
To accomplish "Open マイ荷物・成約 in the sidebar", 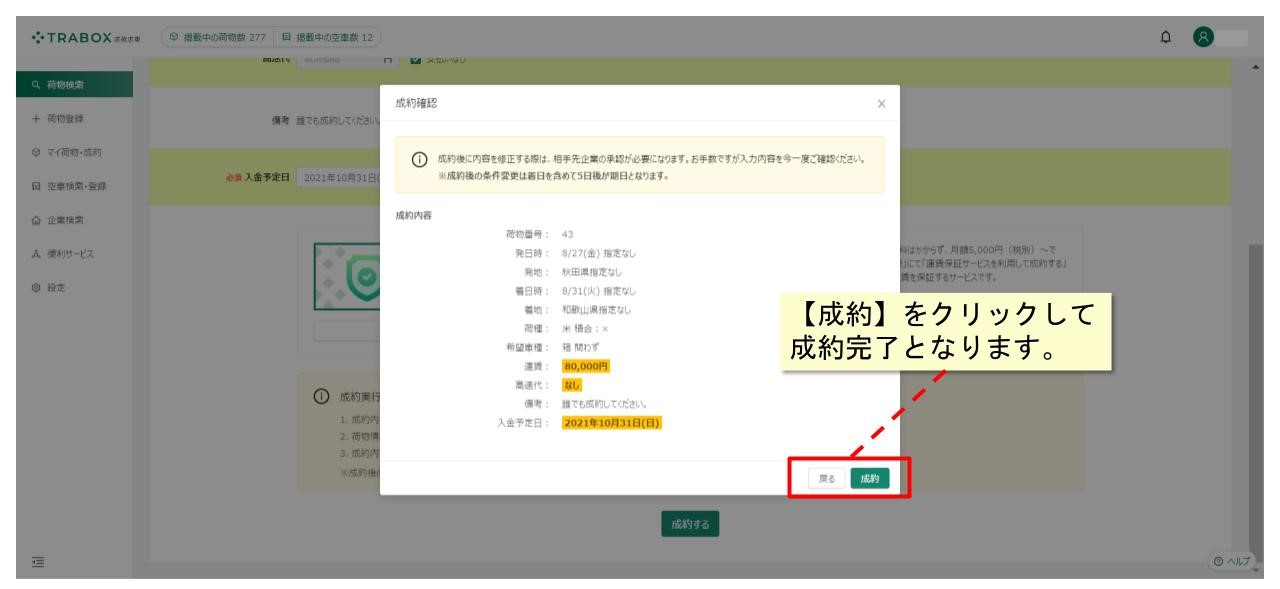I will [72, 151].
